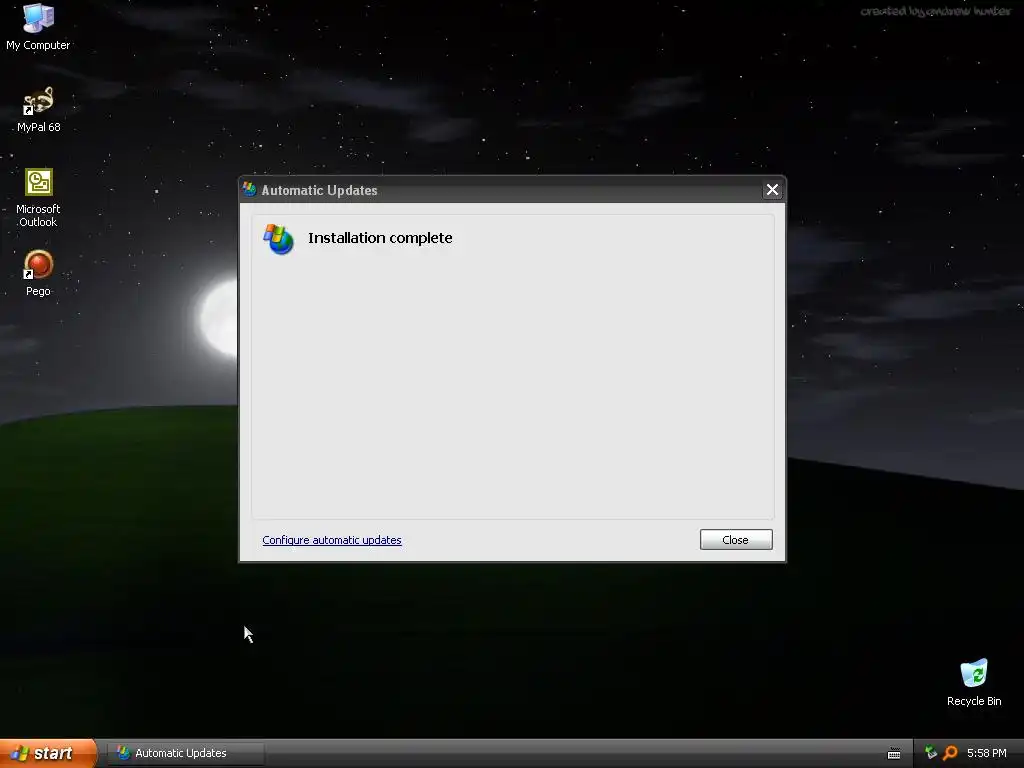This screenshot has width=1024, height=768.
Task: Click the Automatic Updates title bar icon
Action: click(249, 189)
